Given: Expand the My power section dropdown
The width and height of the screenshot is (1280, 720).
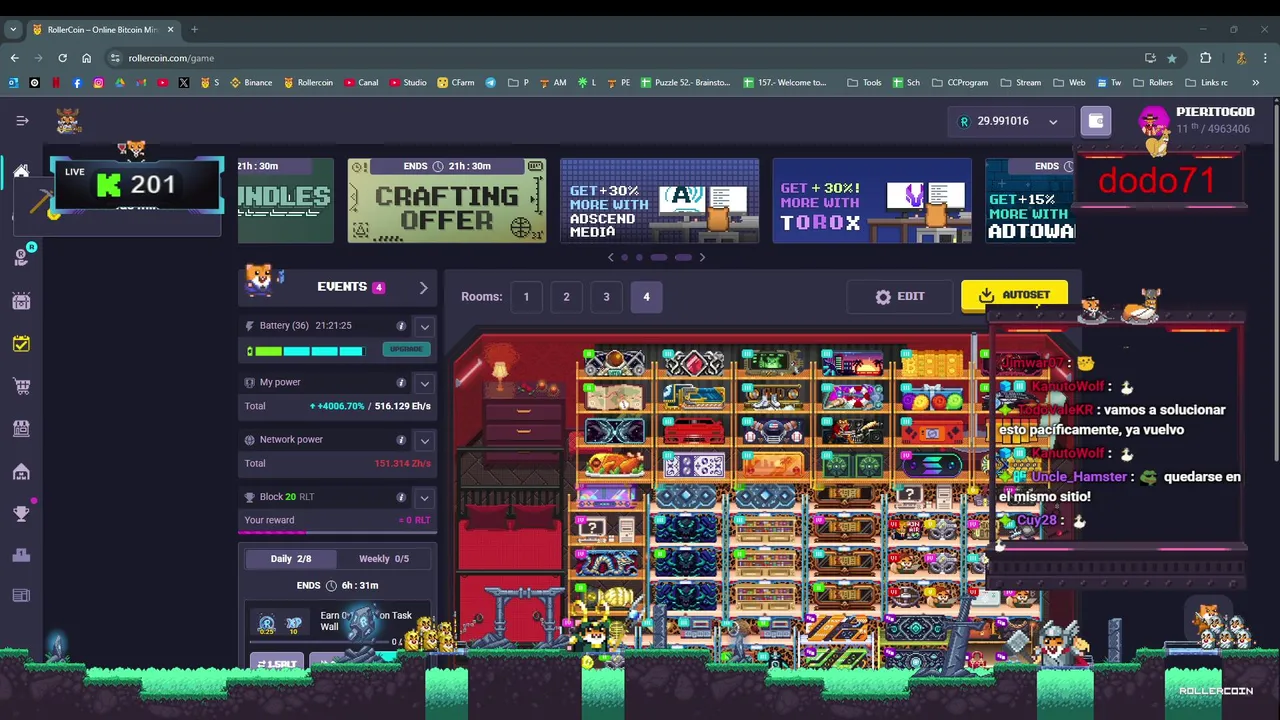Looking at the screenshot, I should pyautogui.click(x=425, y=383).
